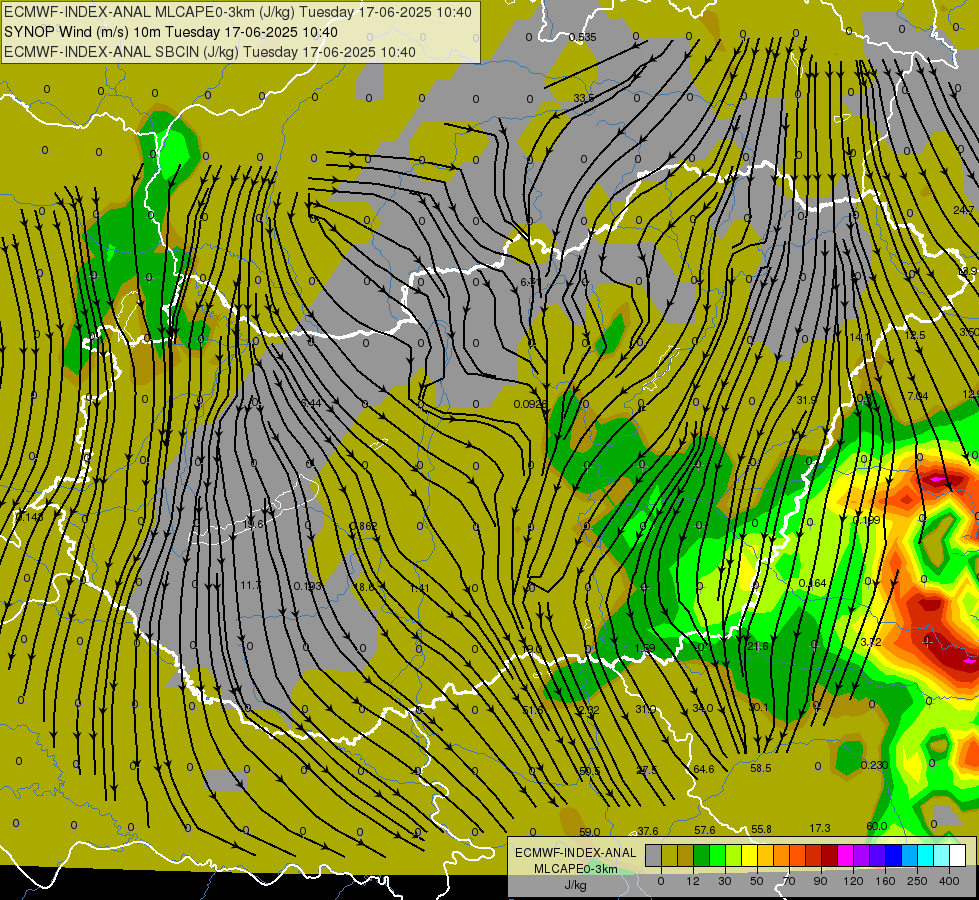The height and width of the screenshot is (900, 979).
Task: Click the SBCIN header line
Action: tap(210, 52)
